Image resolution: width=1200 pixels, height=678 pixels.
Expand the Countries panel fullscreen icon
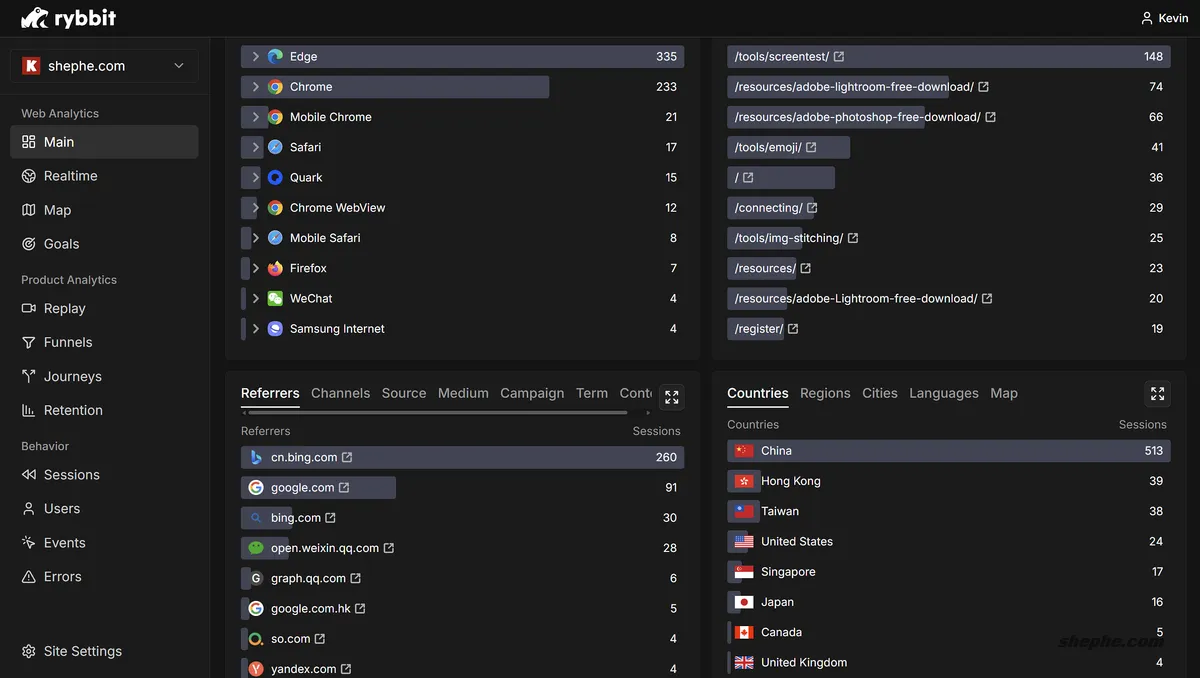1157,393
